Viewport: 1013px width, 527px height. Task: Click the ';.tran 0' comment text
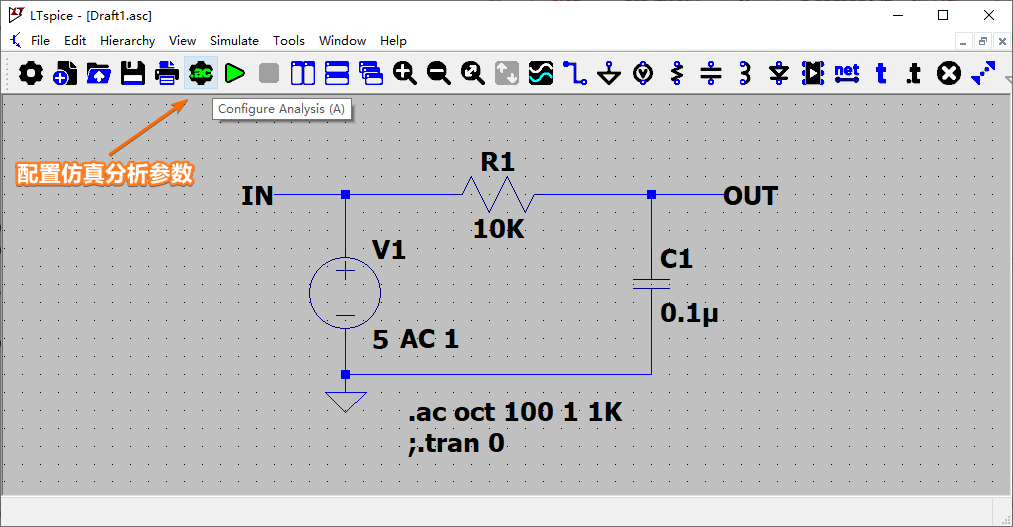456,444
